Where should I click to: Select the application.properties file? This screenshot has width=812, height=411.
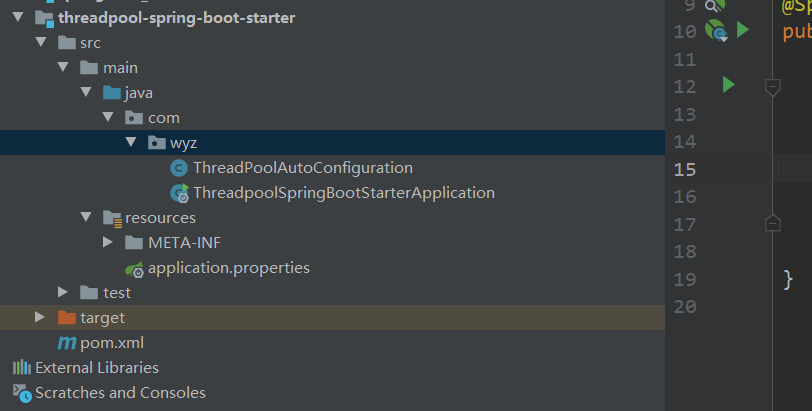pyautogui.click(x=228, y=268)
